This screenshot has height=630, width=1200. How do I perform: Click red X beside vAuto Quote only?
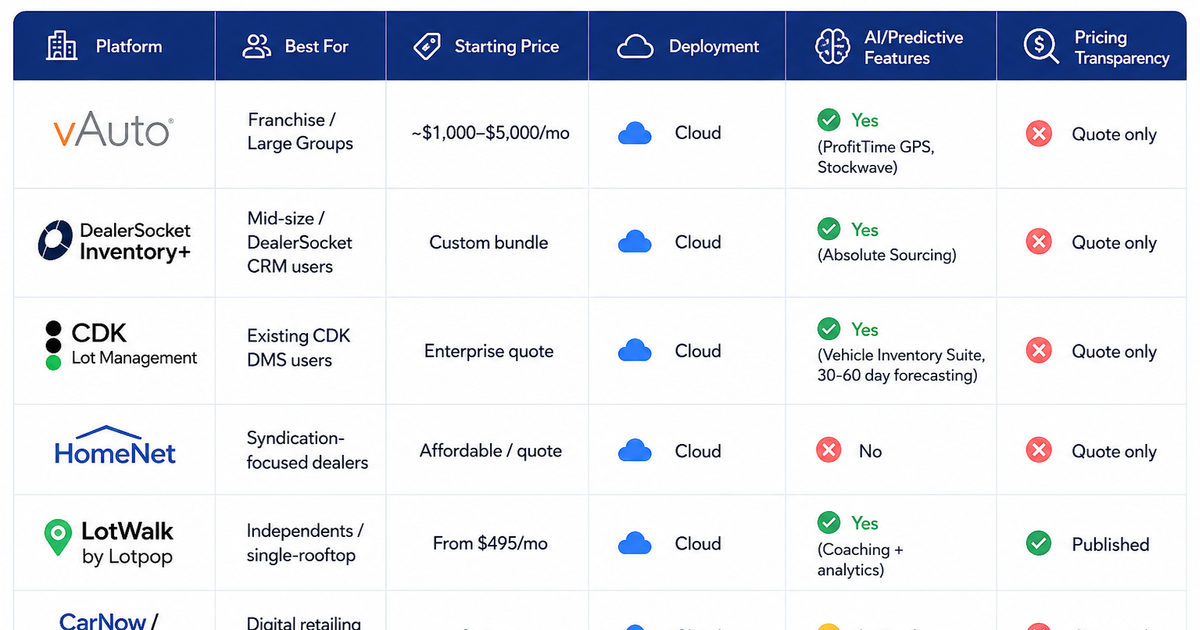[1039, 134]
